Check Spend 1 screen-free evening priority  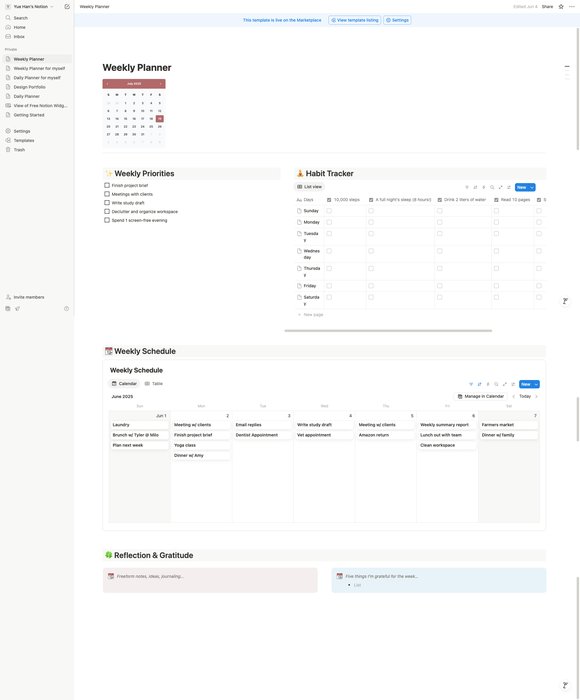pos(107,220)
